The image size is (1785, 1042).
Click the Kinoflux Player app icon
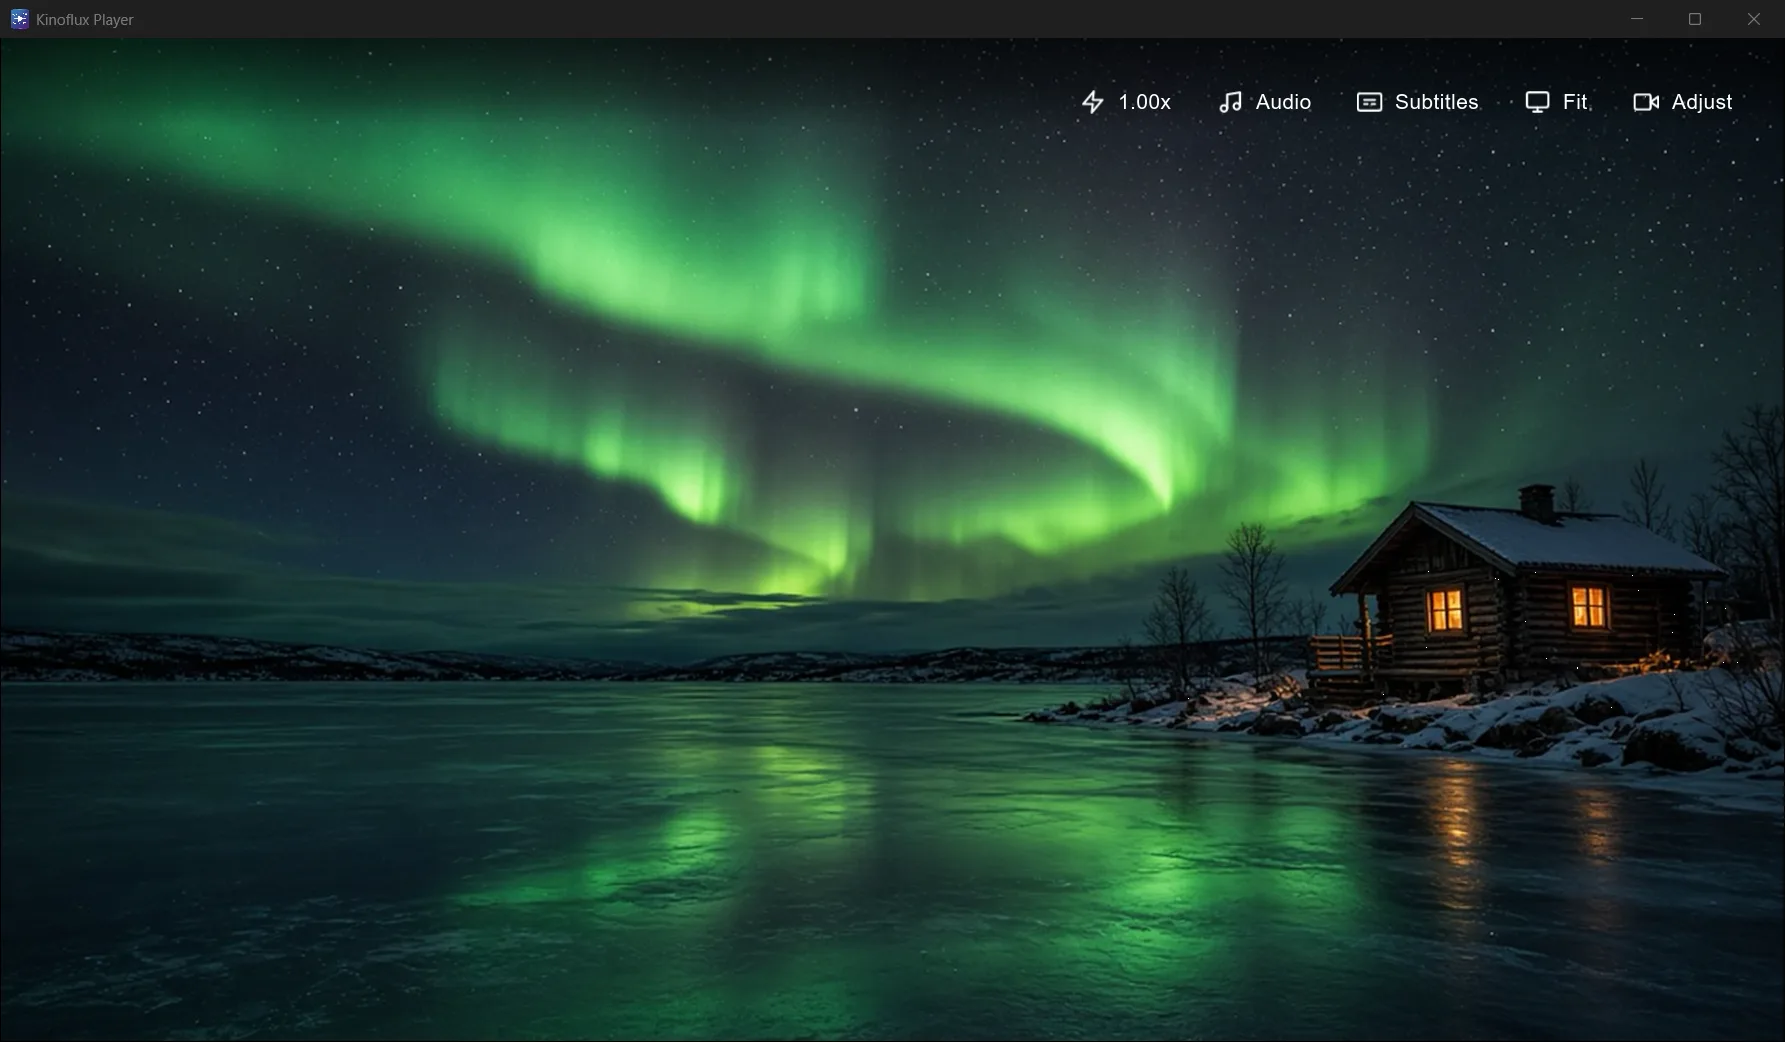19,19
